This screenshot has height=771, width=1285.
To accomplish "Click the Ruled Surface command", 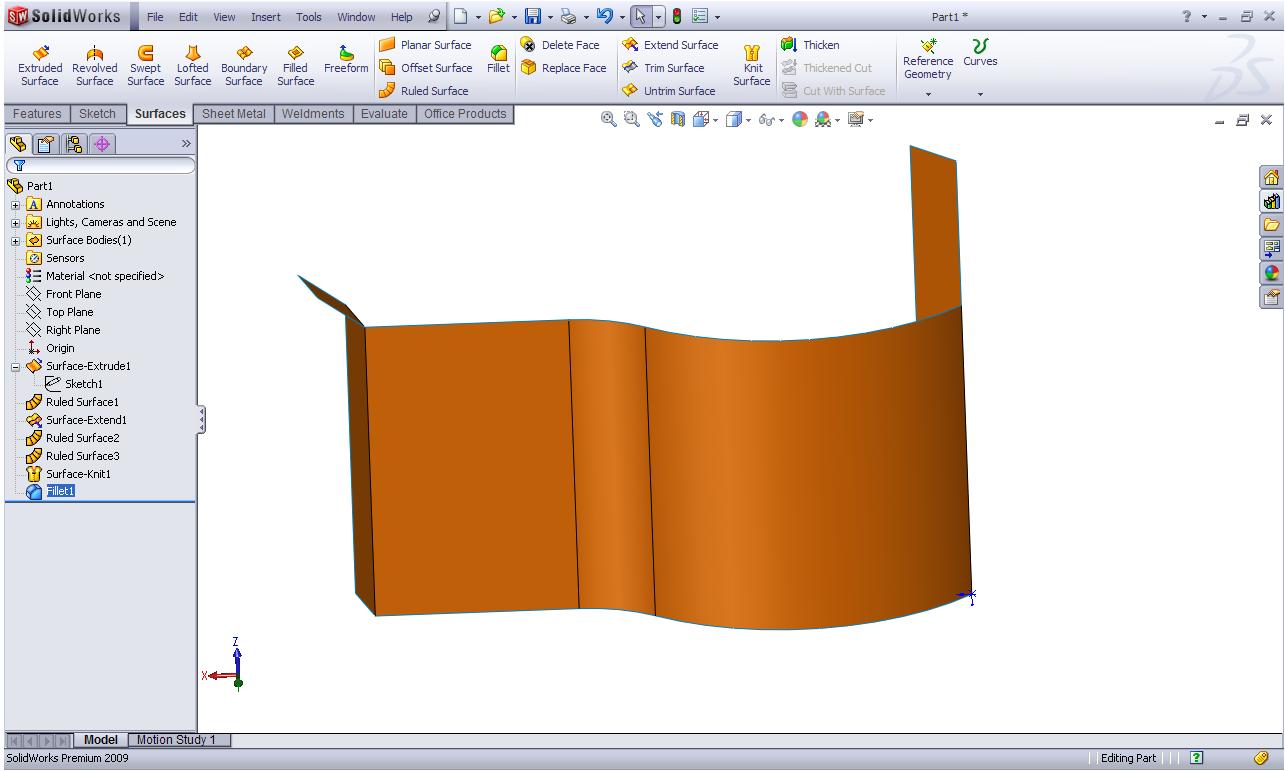I will [x=423, y=91].
